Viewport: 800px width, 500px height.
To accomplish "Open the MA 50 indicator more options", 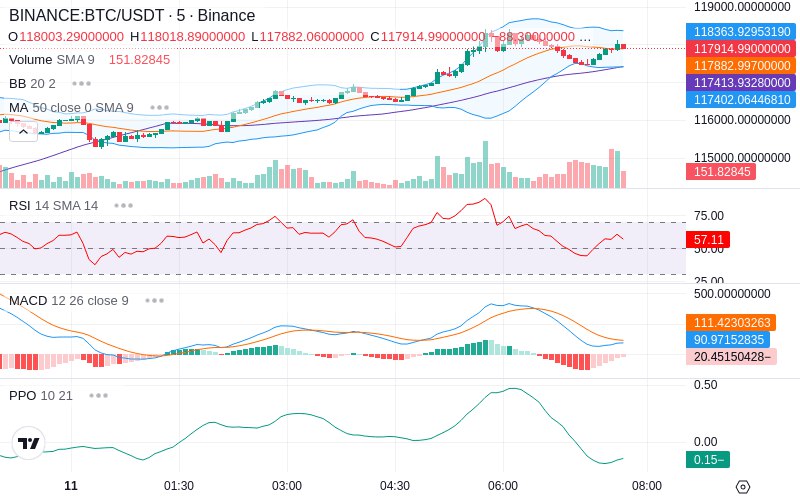I will point(160,108).
